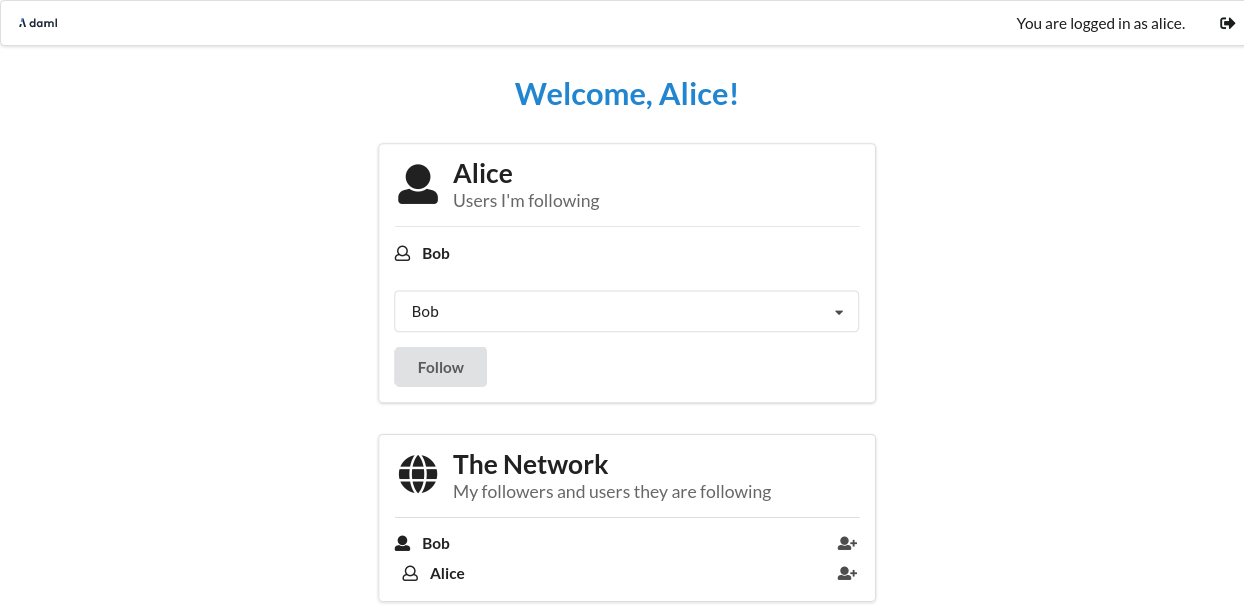
Task: Click the user outline icon beside Bob
Action: 403,253
